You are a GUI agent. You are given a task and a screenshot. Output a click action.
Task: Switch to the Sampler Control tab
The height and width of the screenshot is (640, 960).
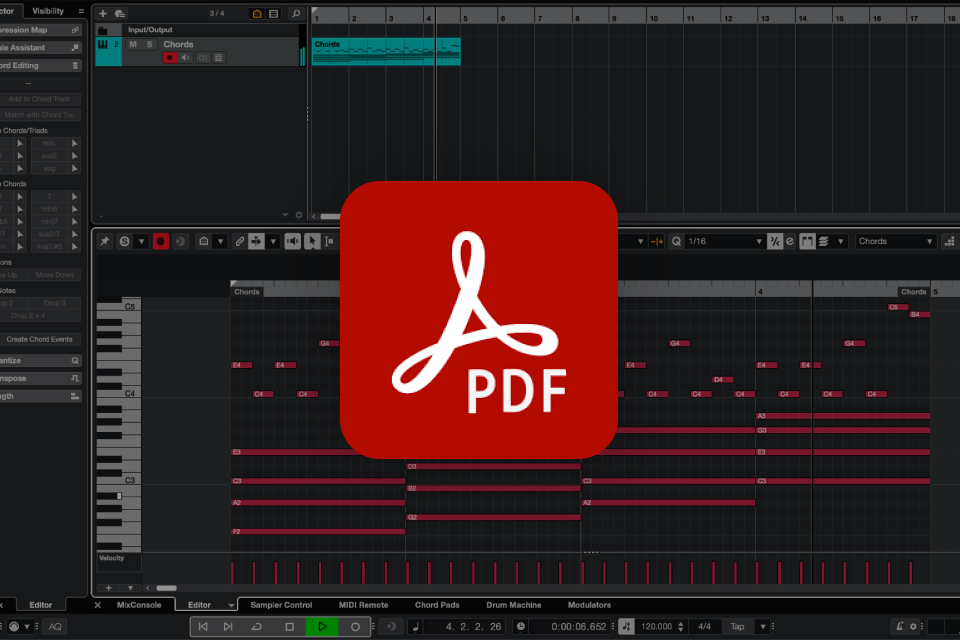pyautogui.click(x=281, y=605)
